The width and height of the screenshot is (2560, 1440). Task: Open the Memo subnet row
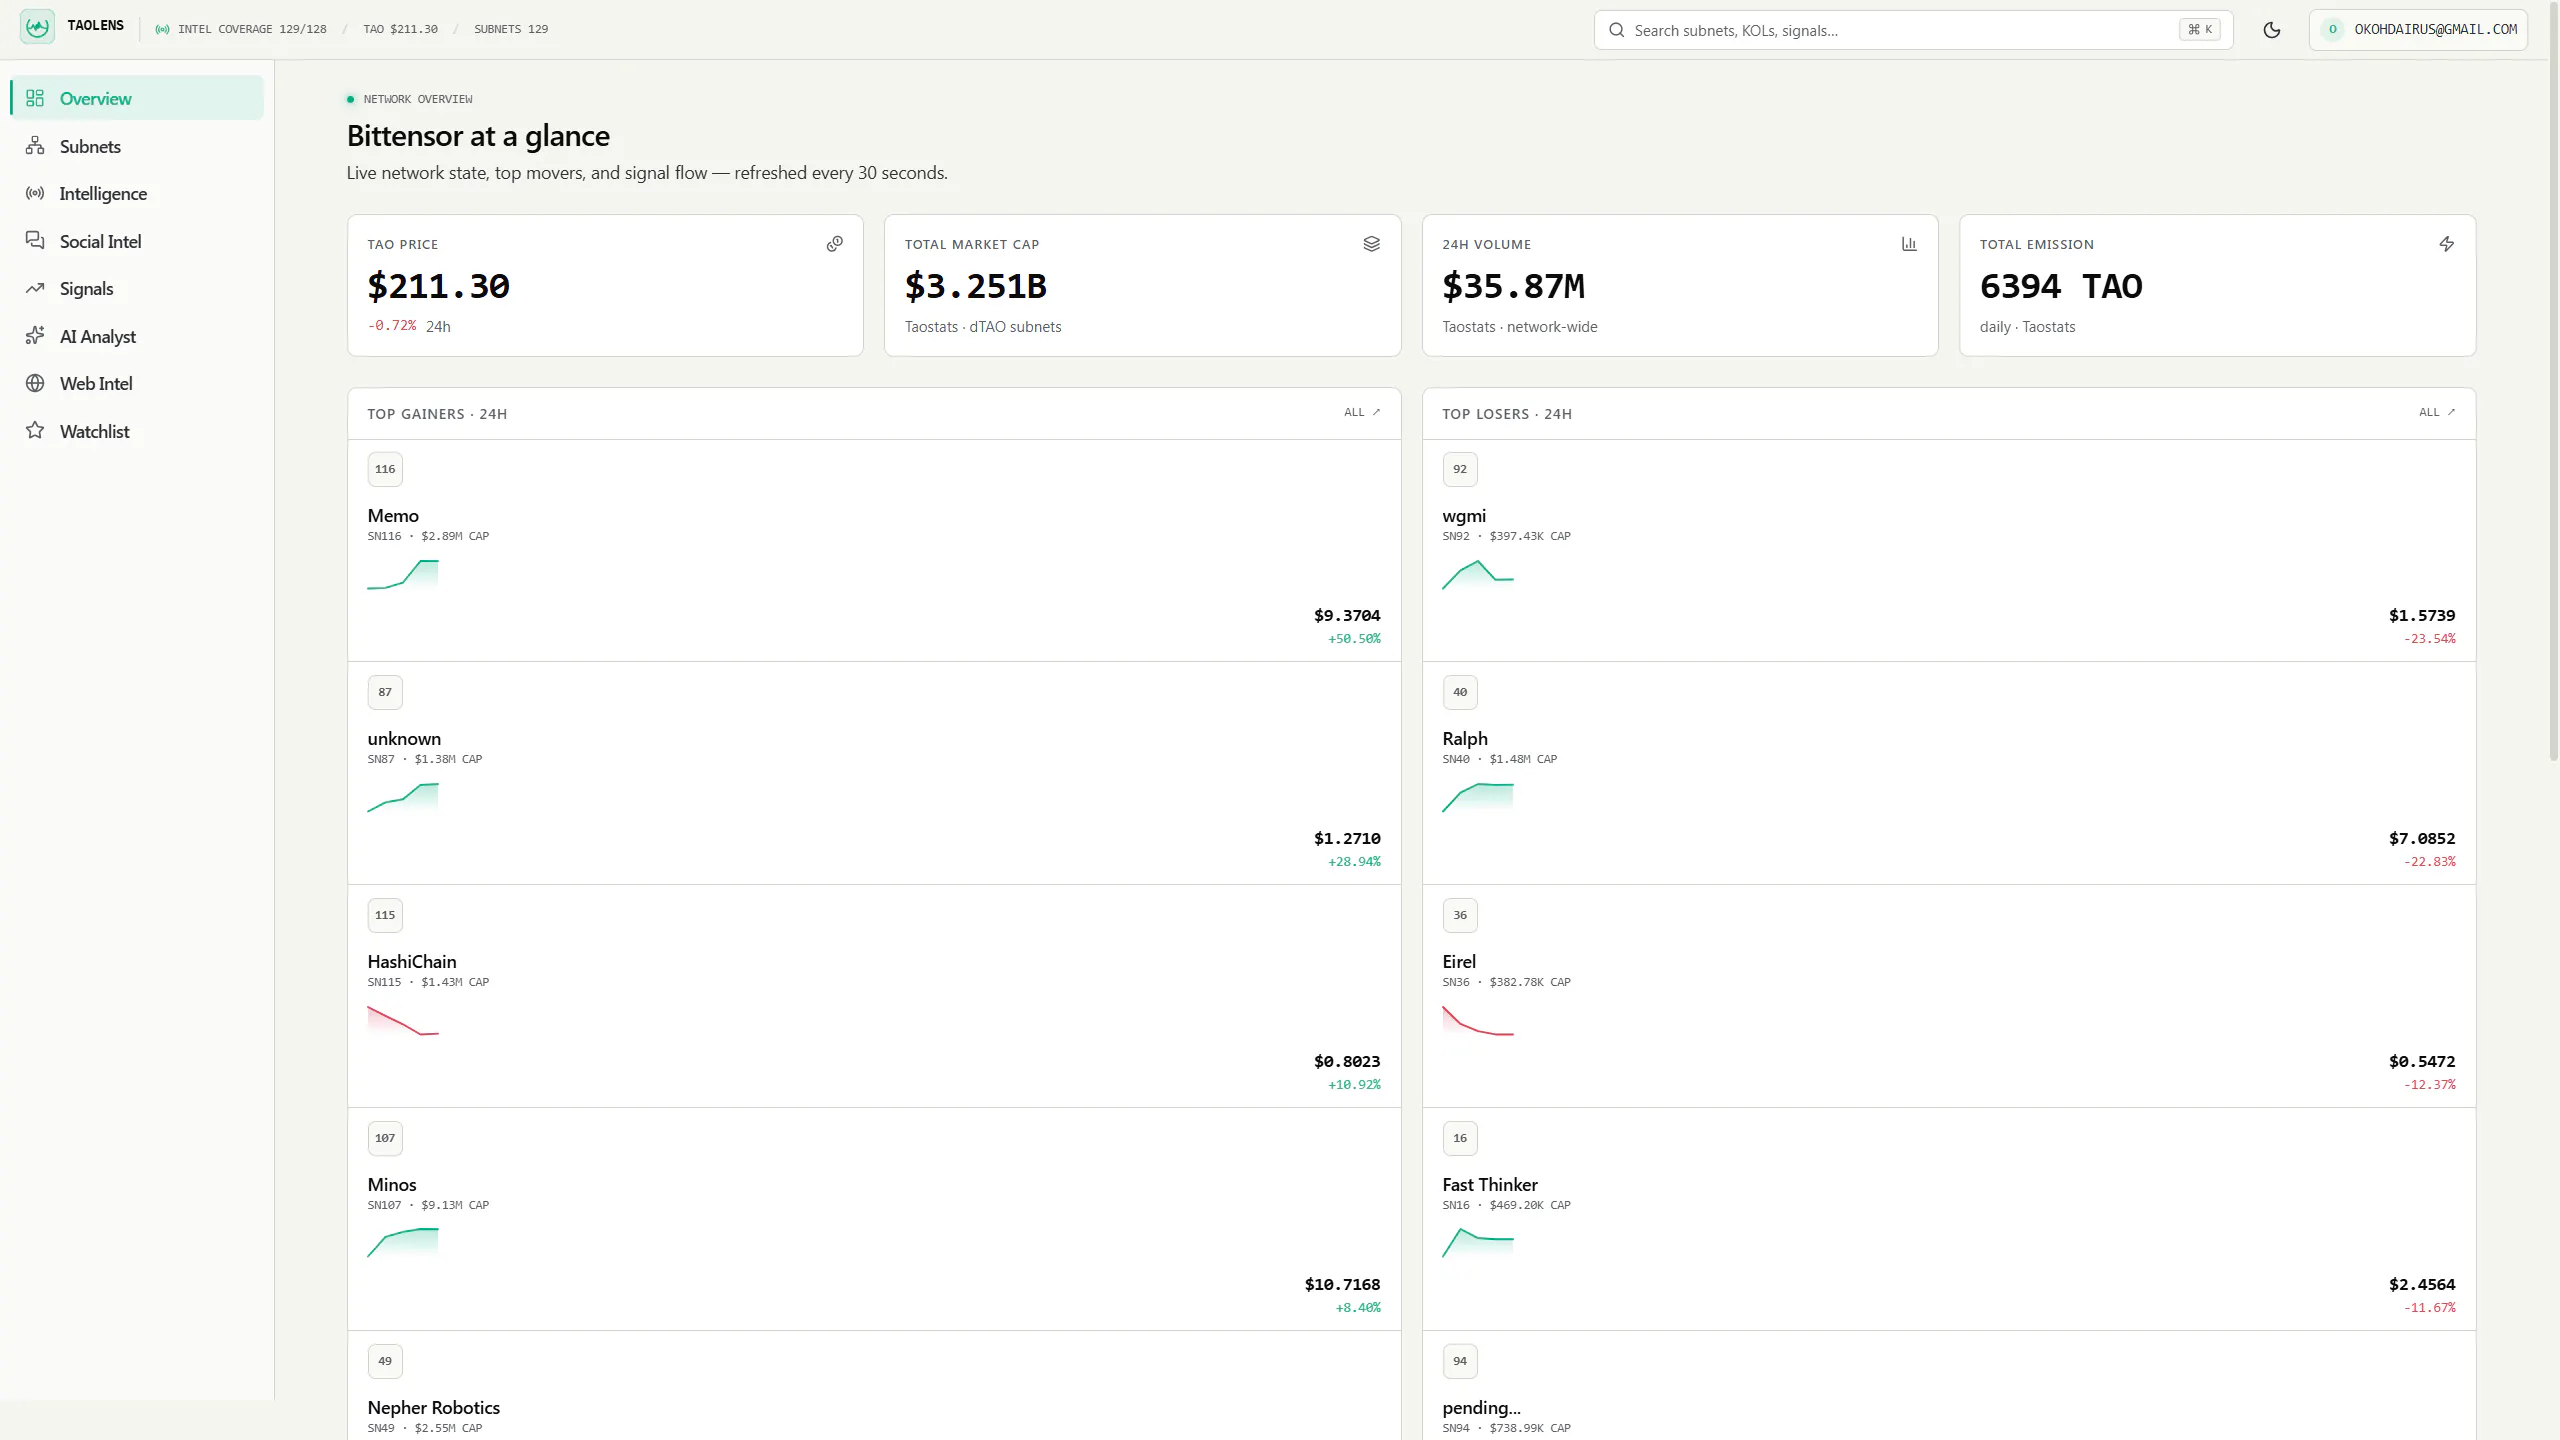point(874,551)
